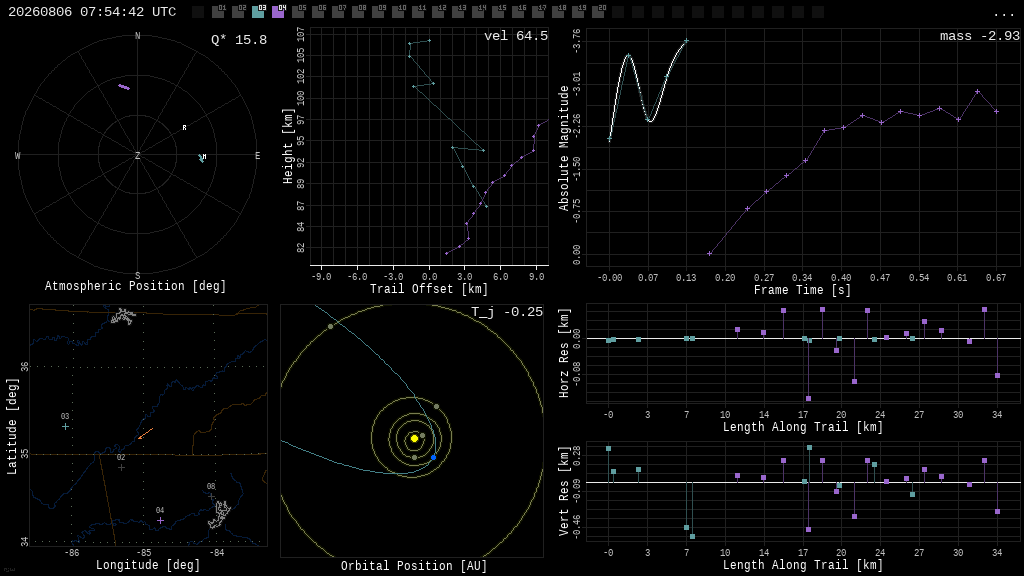Toggle station 07 square in top bar

[338, 12]
